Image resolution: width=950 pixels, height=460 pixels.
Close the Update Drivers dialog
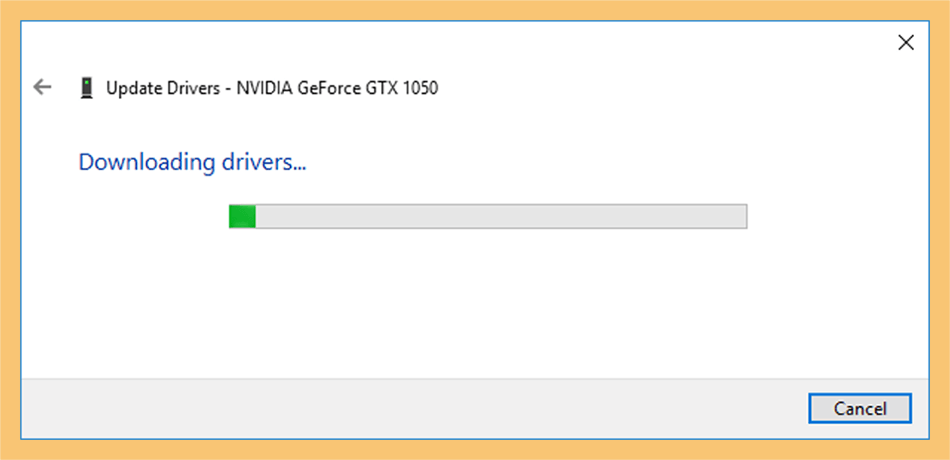pos(905,42)
